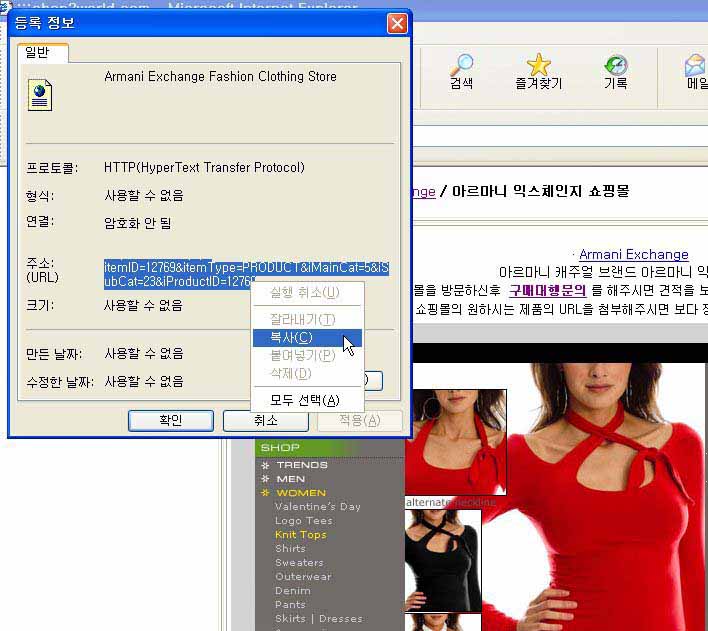
Task: Select 복사(C) copy from context menu
Action: coord(291,338)
